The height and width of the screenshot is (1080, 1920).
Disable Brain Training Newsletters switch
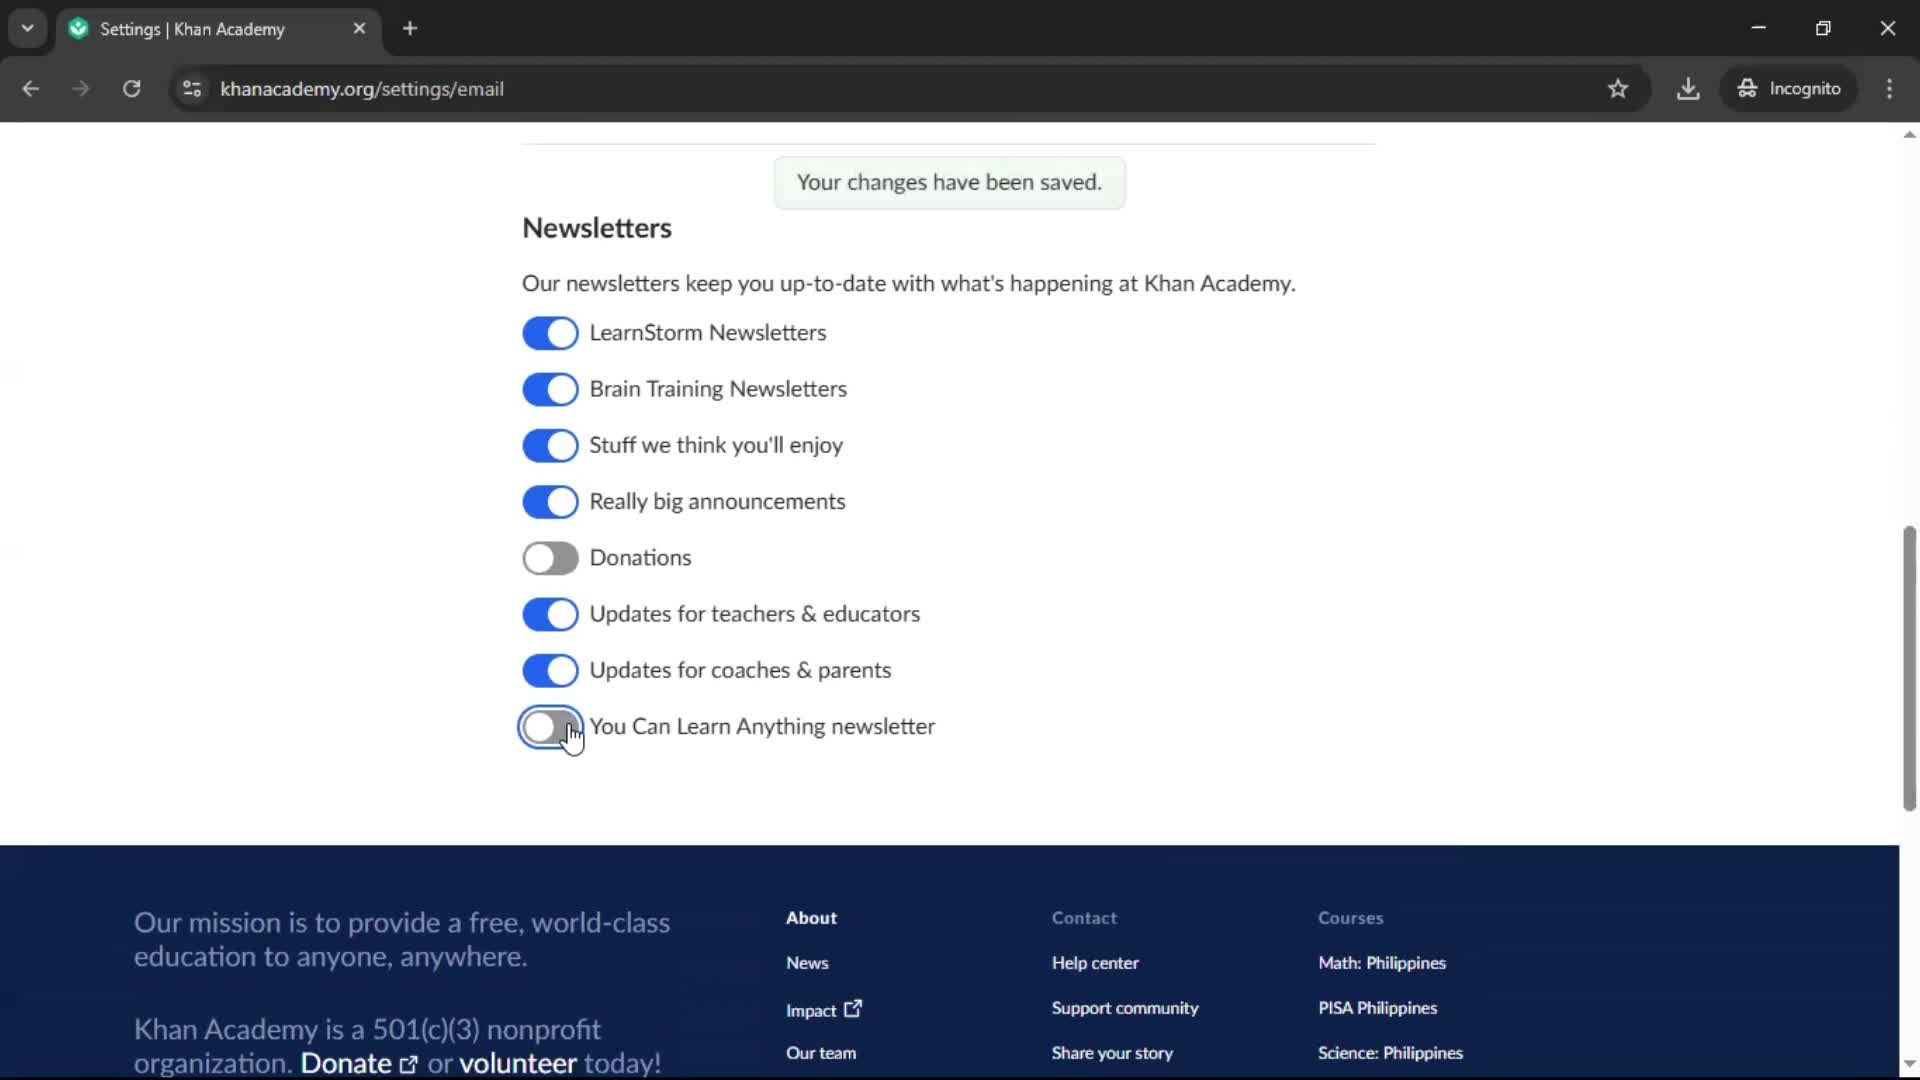point(550,389)
